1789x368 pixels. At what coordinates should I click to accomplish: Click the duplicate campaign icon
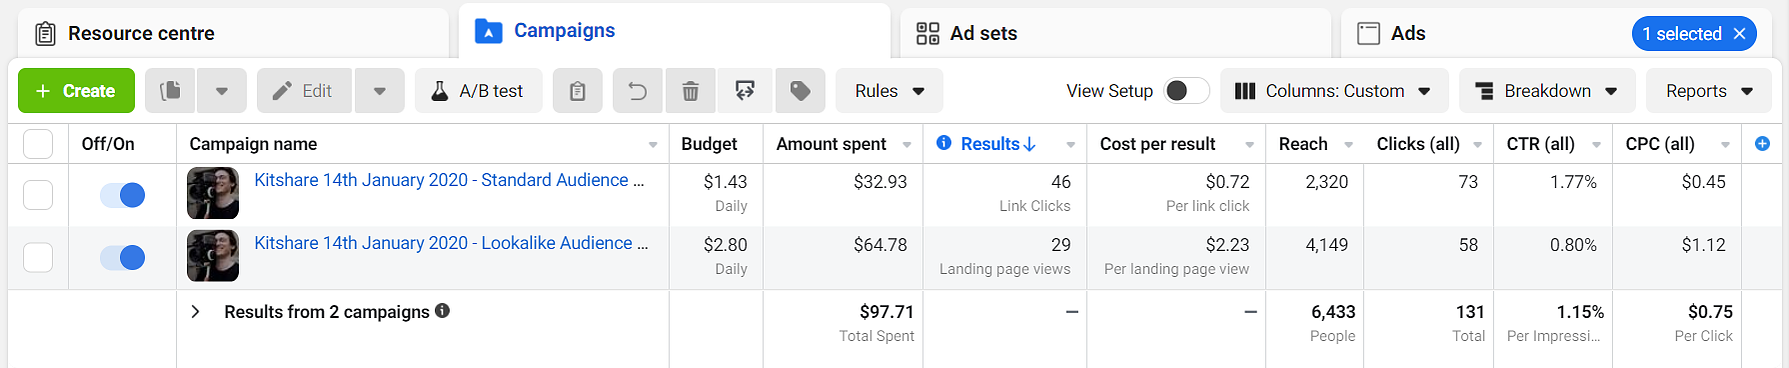click(x=171, y=91)
